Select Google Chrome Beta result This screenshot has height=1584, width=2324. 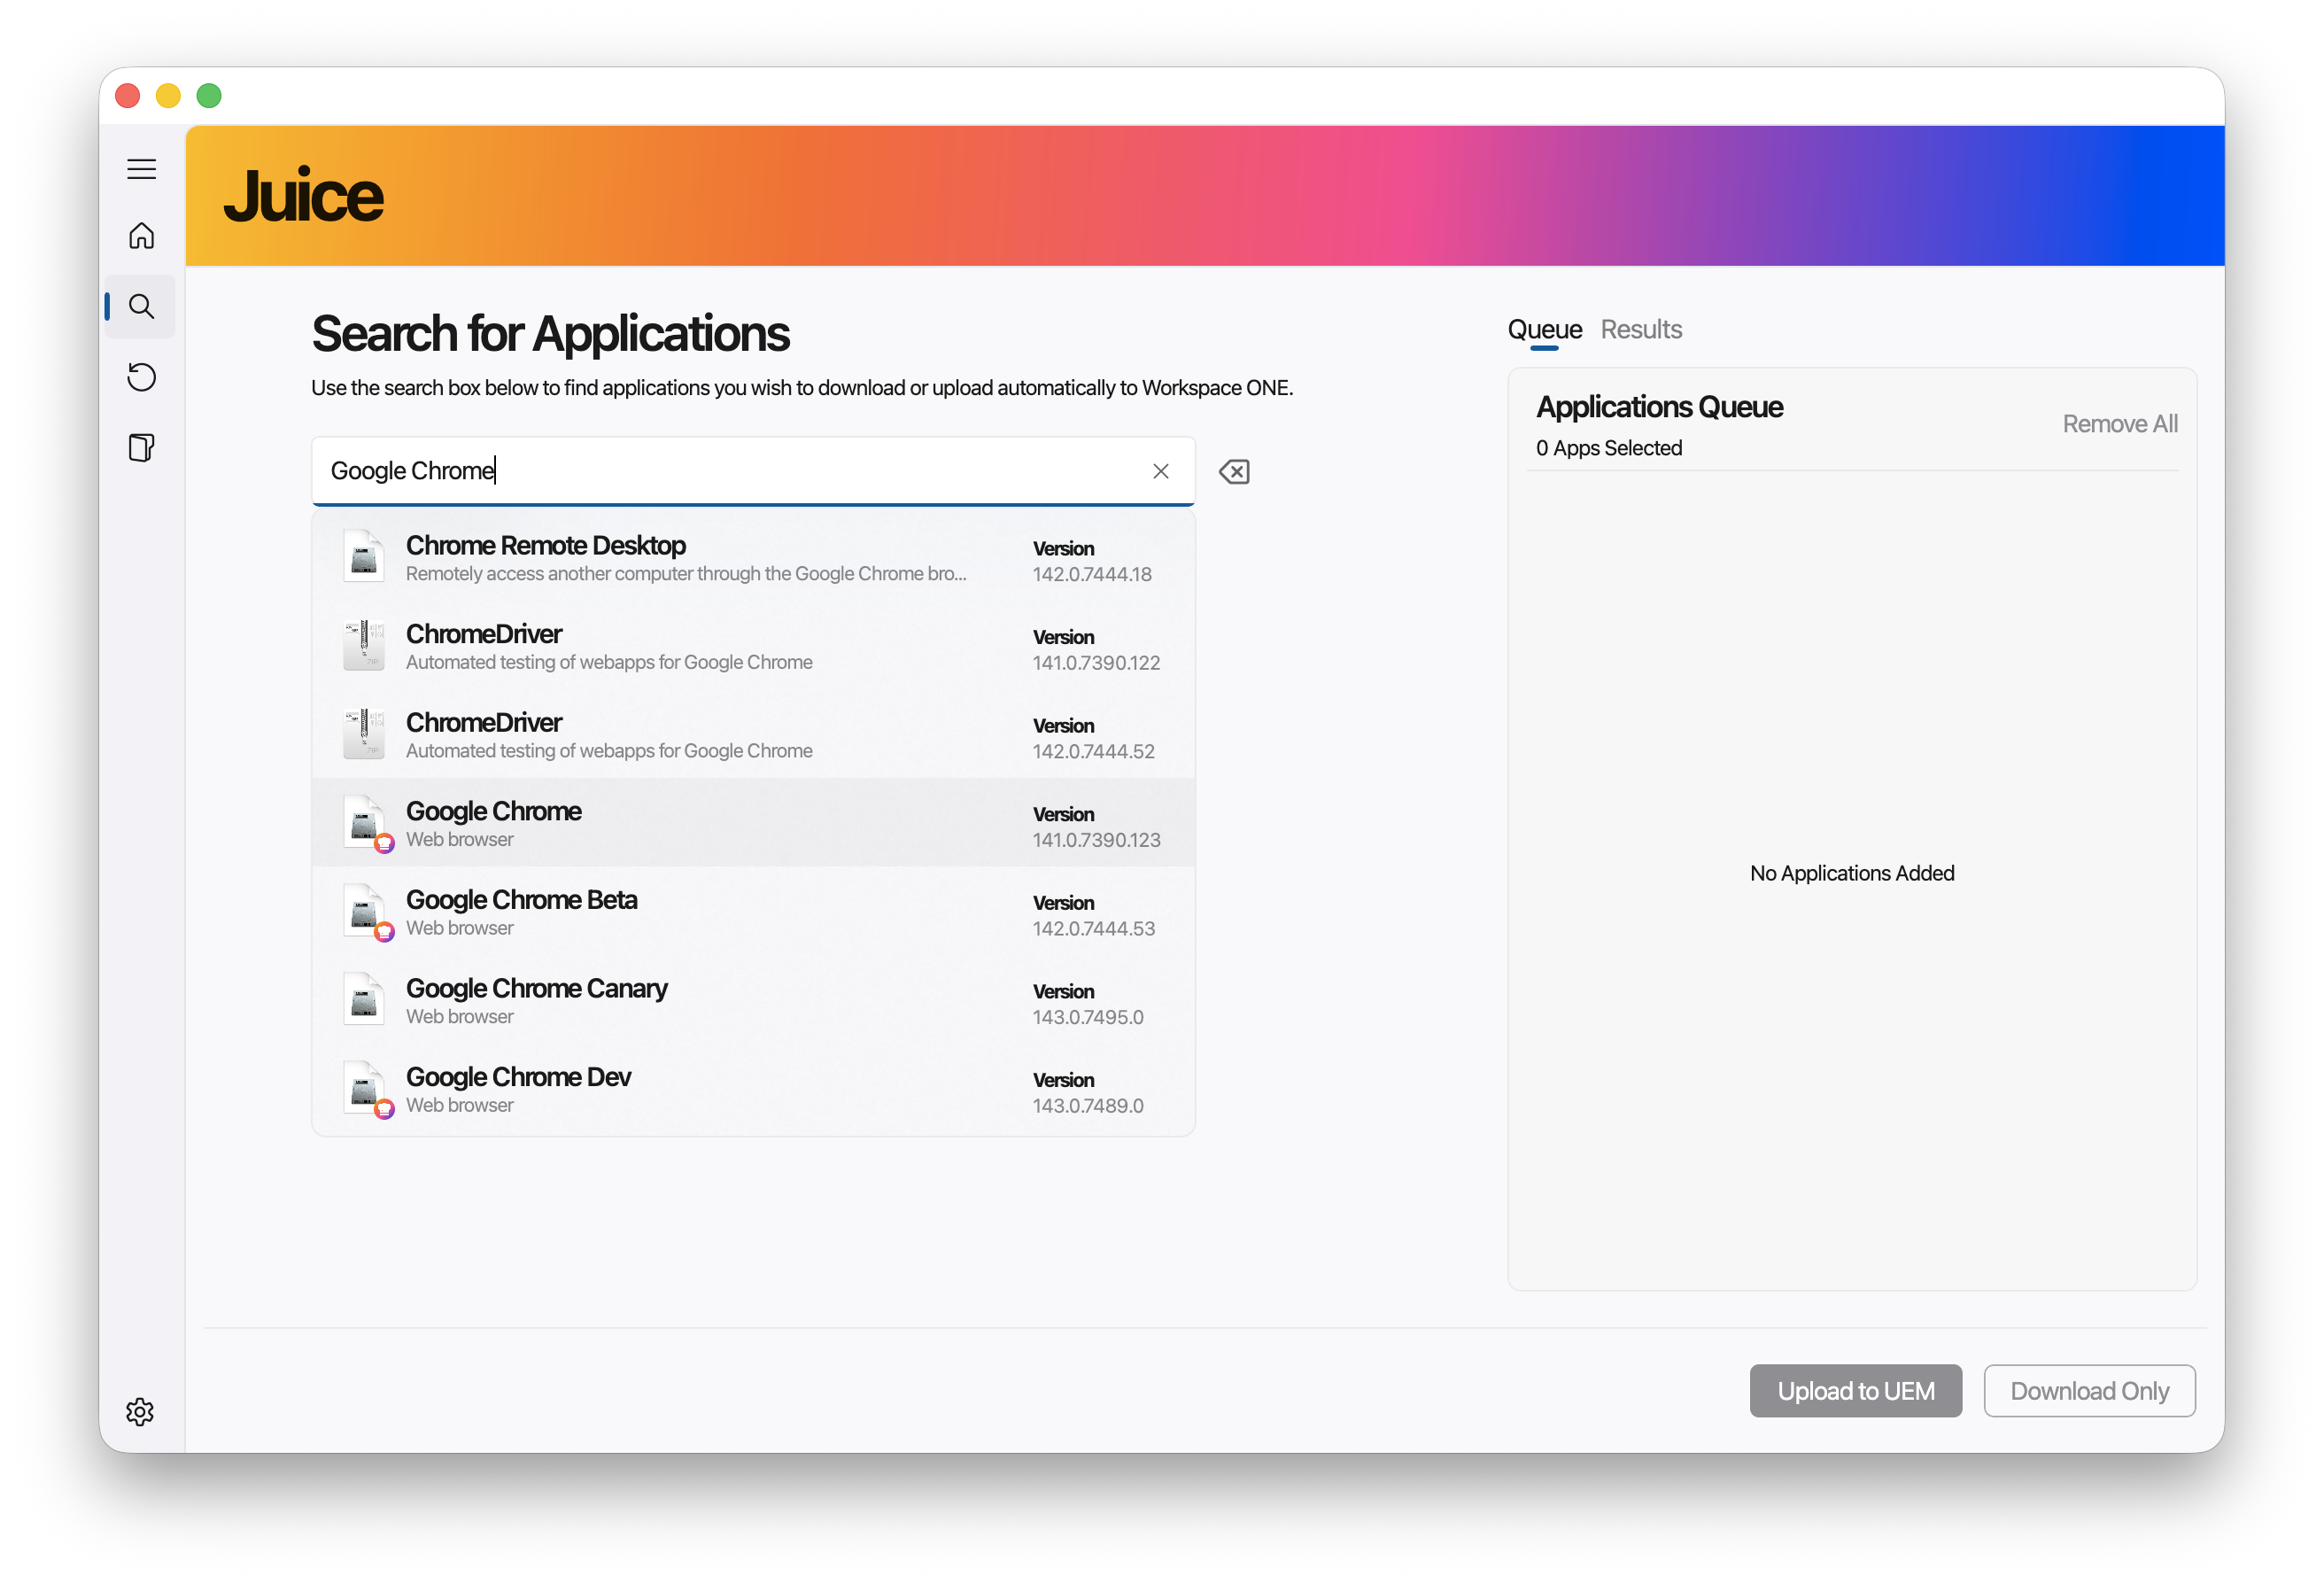click(x=753, y=912)
